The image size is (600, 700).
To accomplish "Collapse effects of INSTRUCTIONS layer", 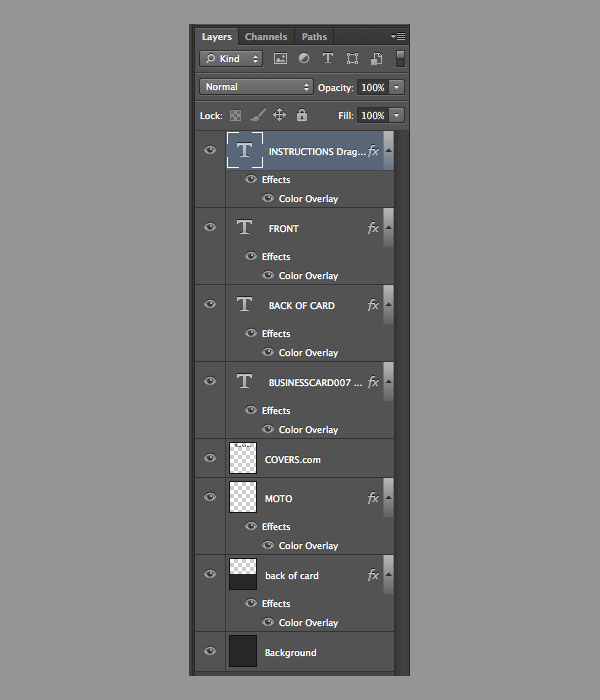I will (388, 150).
